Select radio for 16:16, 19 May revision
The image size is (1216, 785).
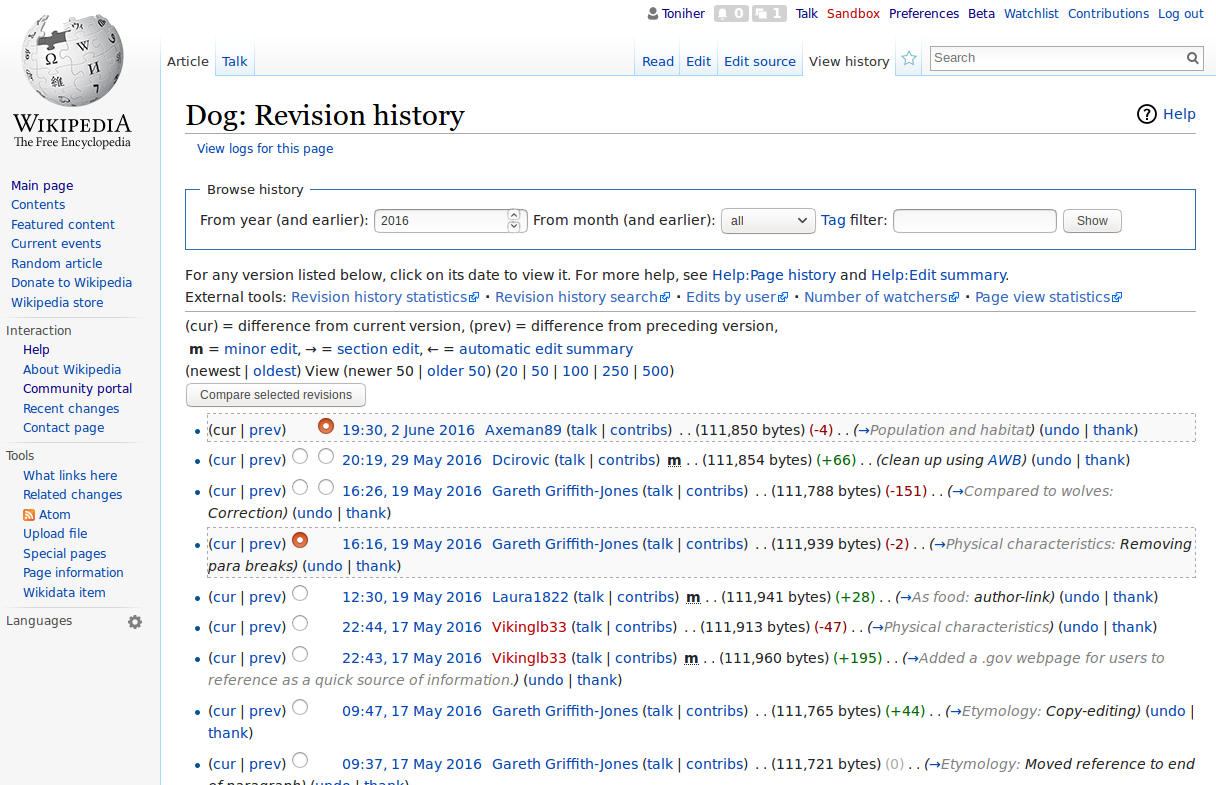pyautogui.click(x=300, y=541)
